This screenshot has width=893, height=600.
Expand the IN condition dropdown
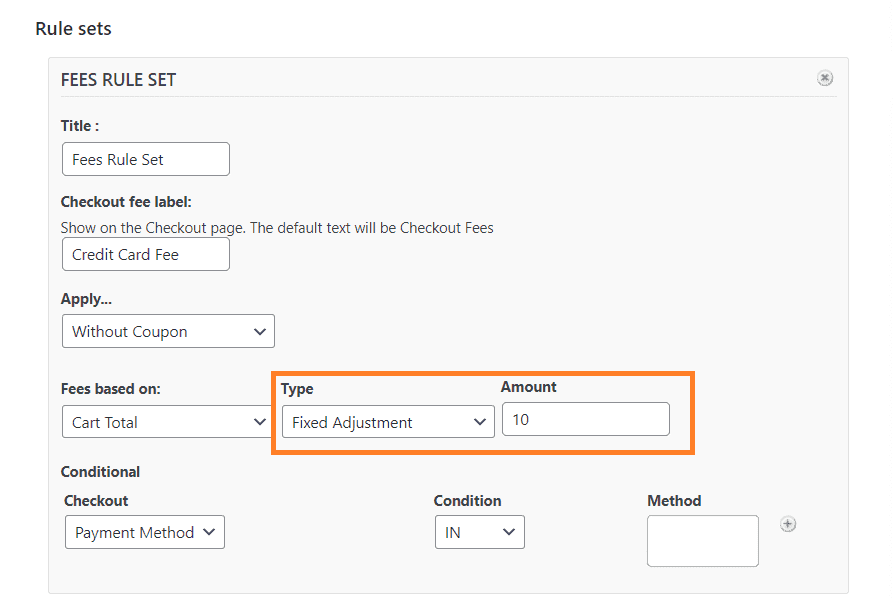(480, 532)
